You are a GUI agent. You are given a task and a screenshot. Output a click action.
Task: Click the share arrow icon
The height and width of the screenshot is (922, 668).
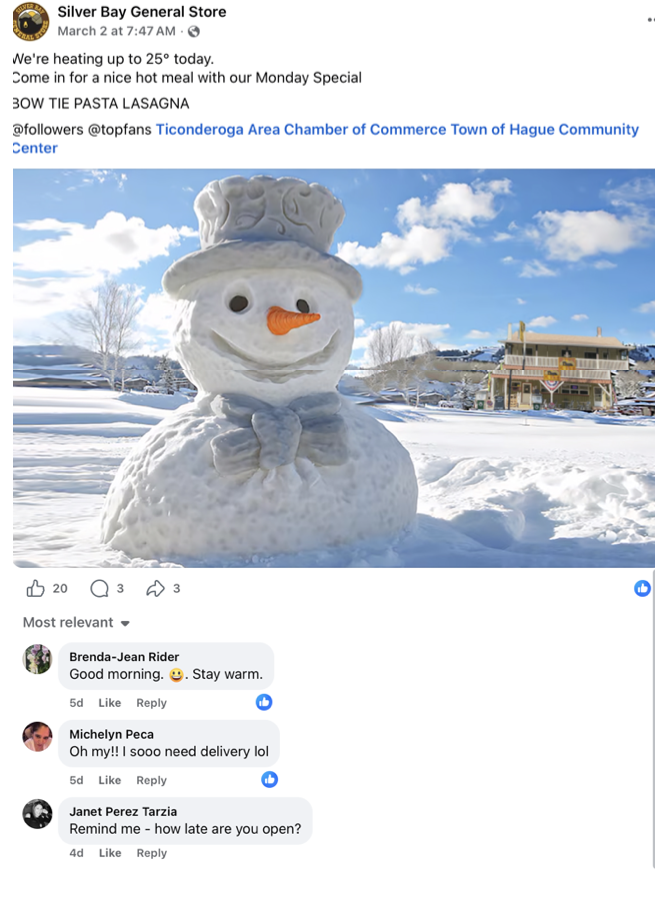155,588
